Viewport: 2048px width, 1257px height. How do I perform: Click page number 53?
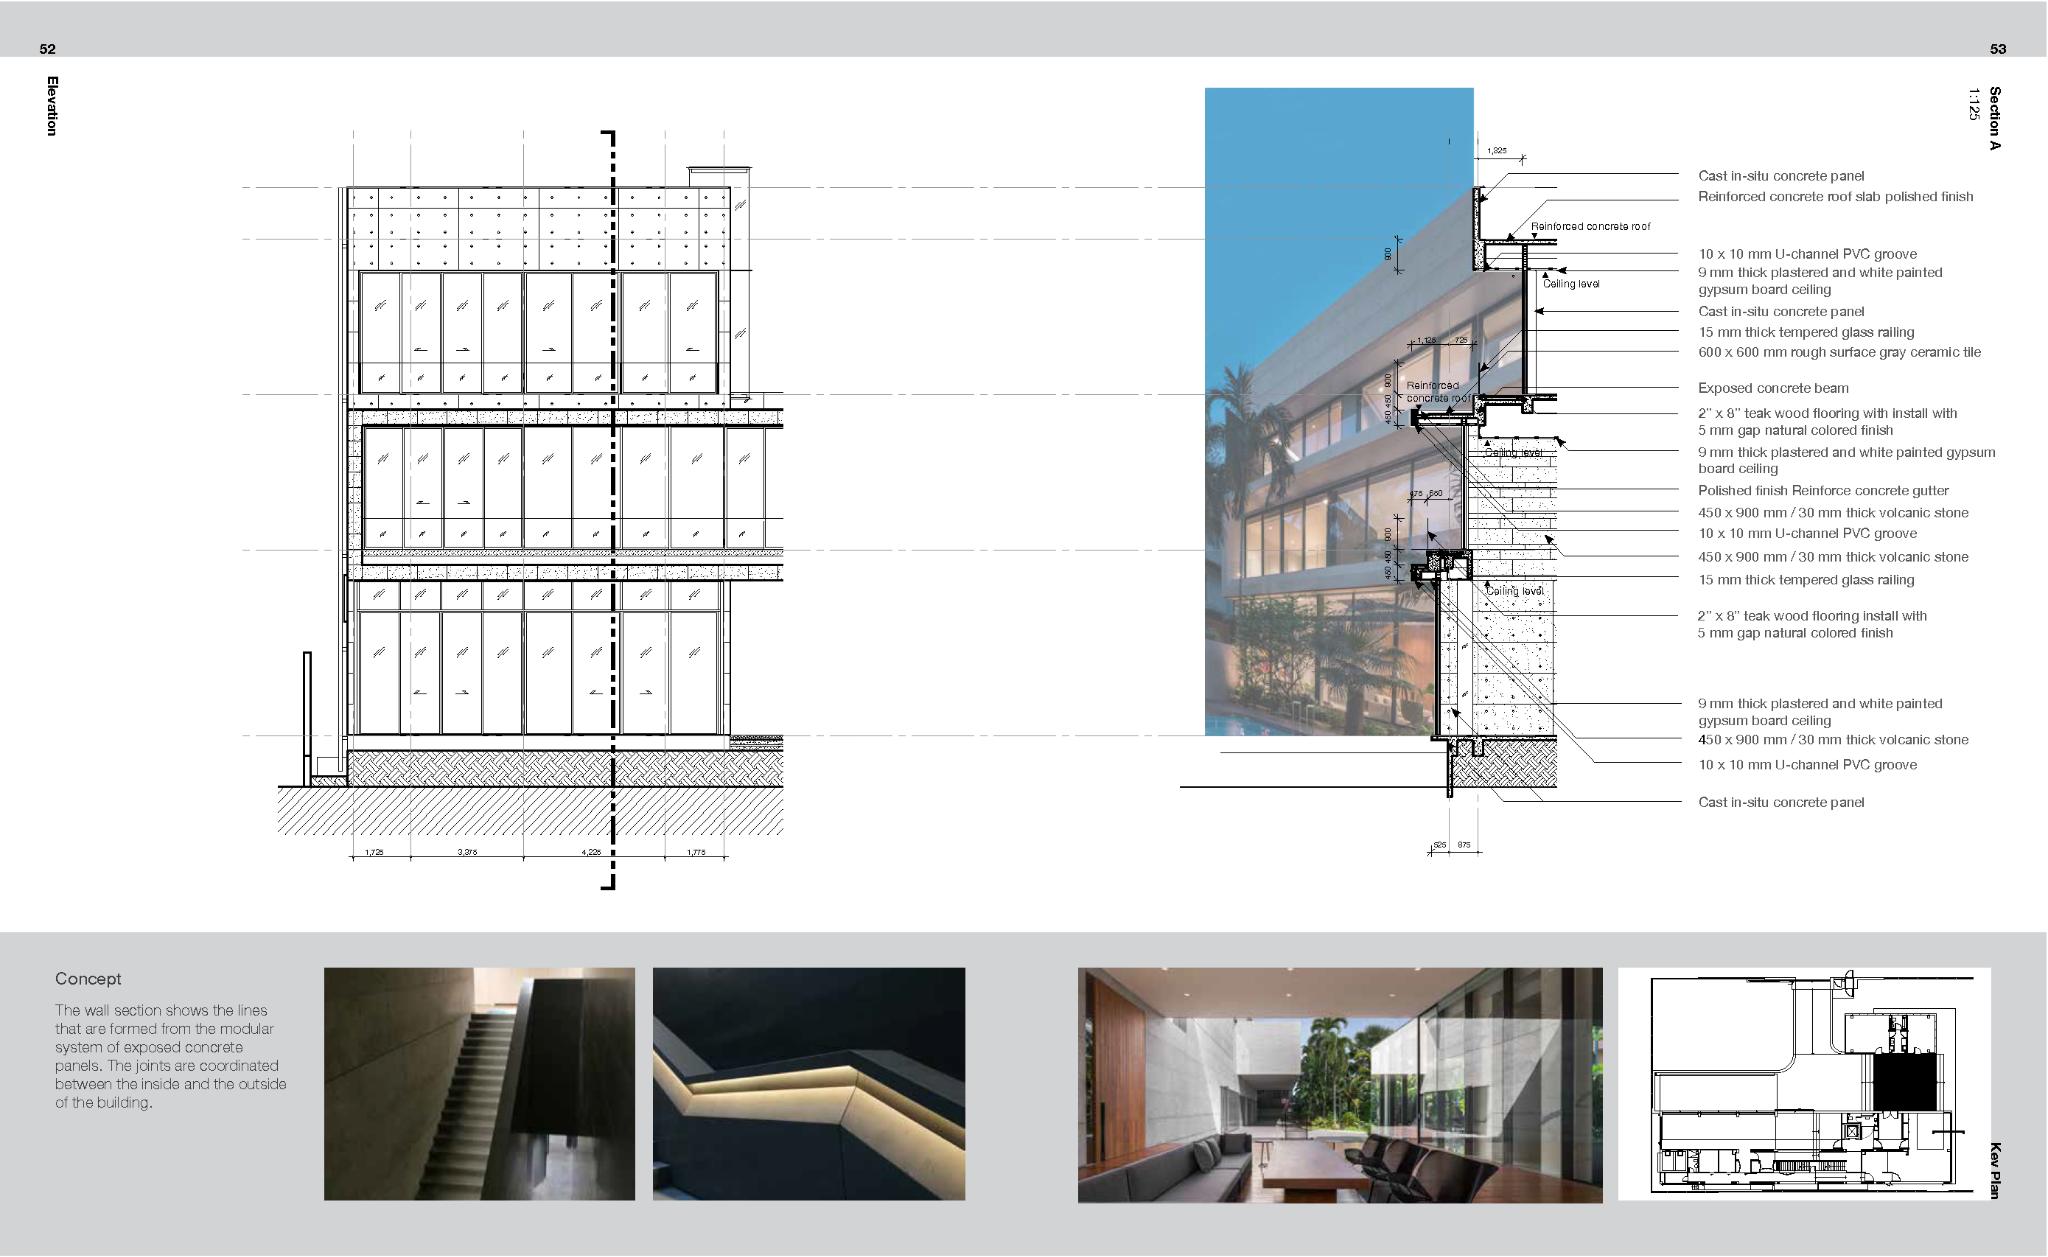(x=1998, y=49)
